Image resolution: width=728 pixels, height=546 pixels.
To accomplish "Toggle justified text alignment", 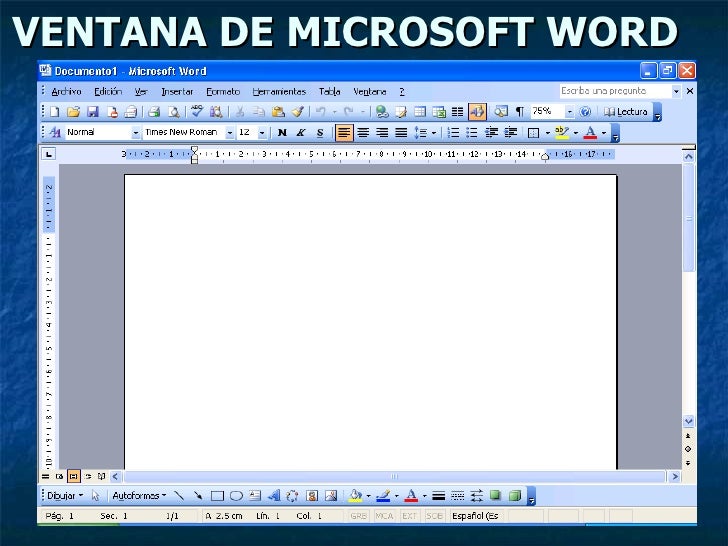I will click(x=401, y=133).
